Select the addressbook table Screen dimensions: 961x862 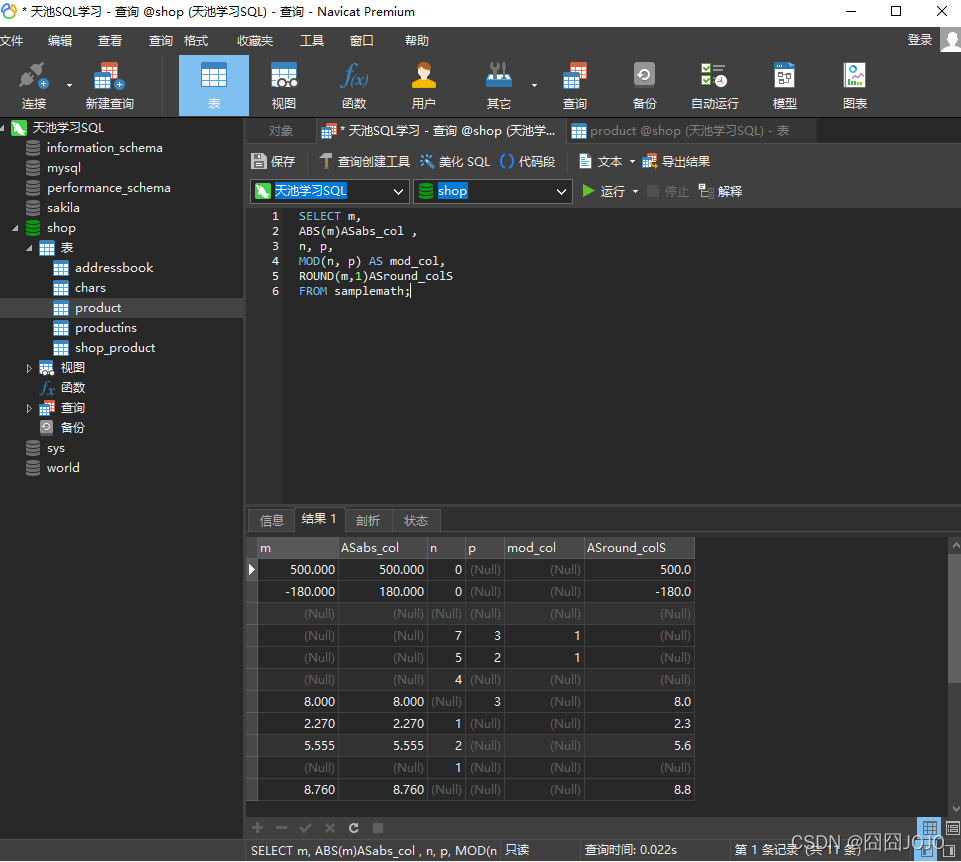(x=114, y=268)
